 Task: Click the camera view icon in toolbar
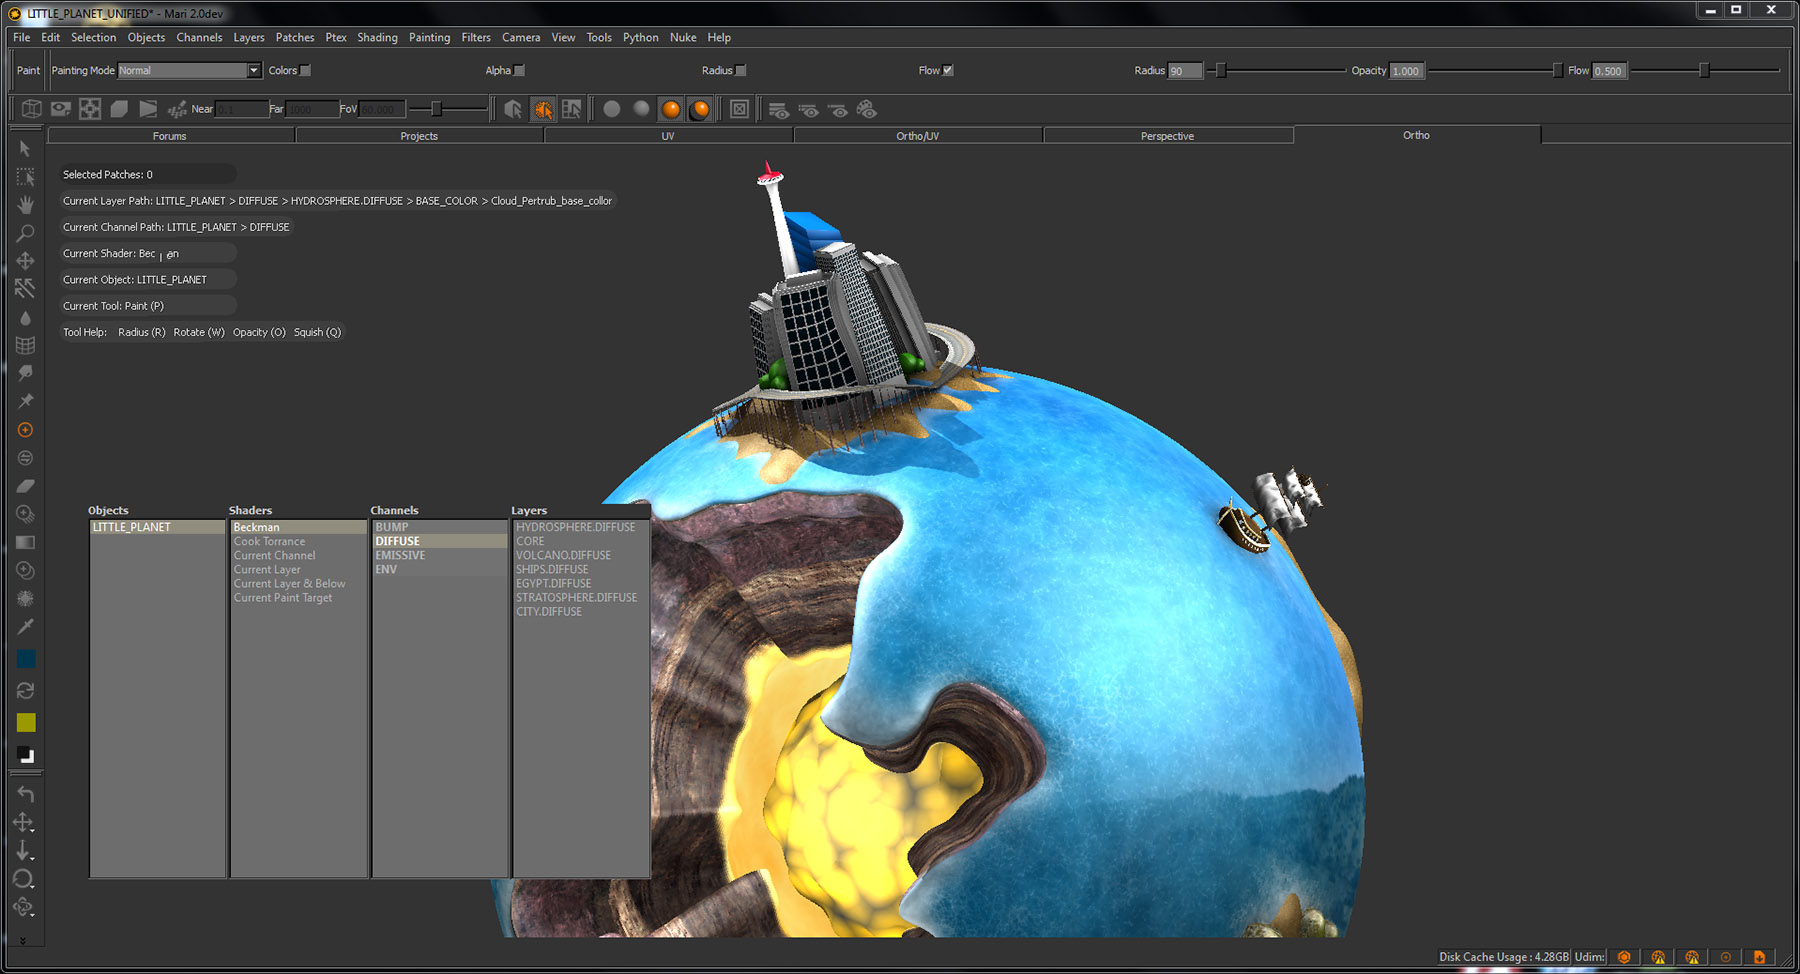(x=61, y=109)
